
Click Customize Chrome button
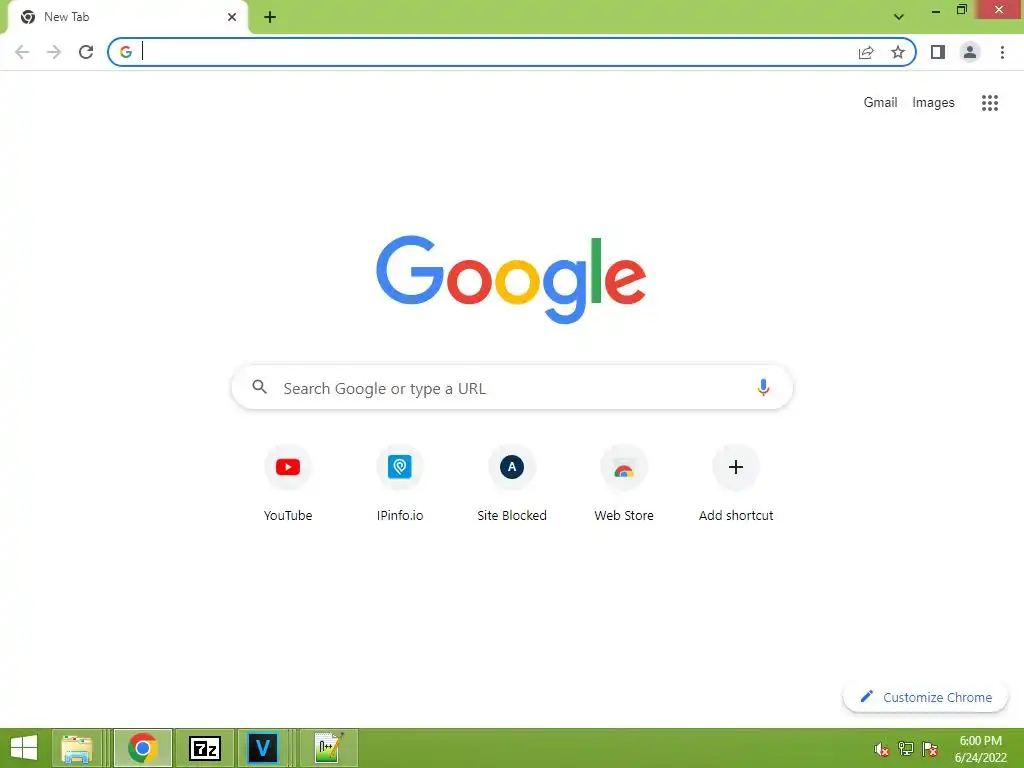pos(925,697)
